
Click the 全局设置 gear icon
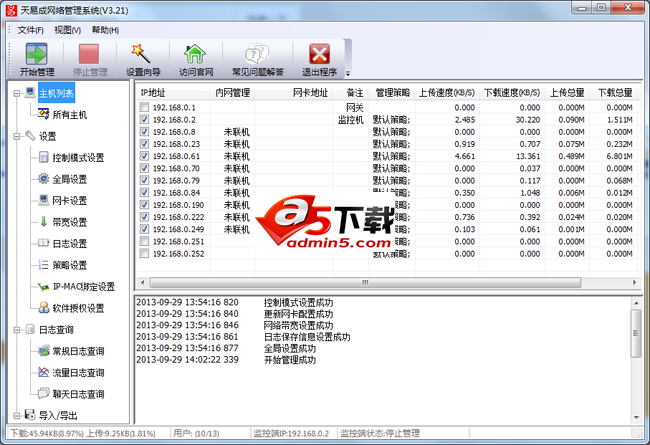click(44, 179)
